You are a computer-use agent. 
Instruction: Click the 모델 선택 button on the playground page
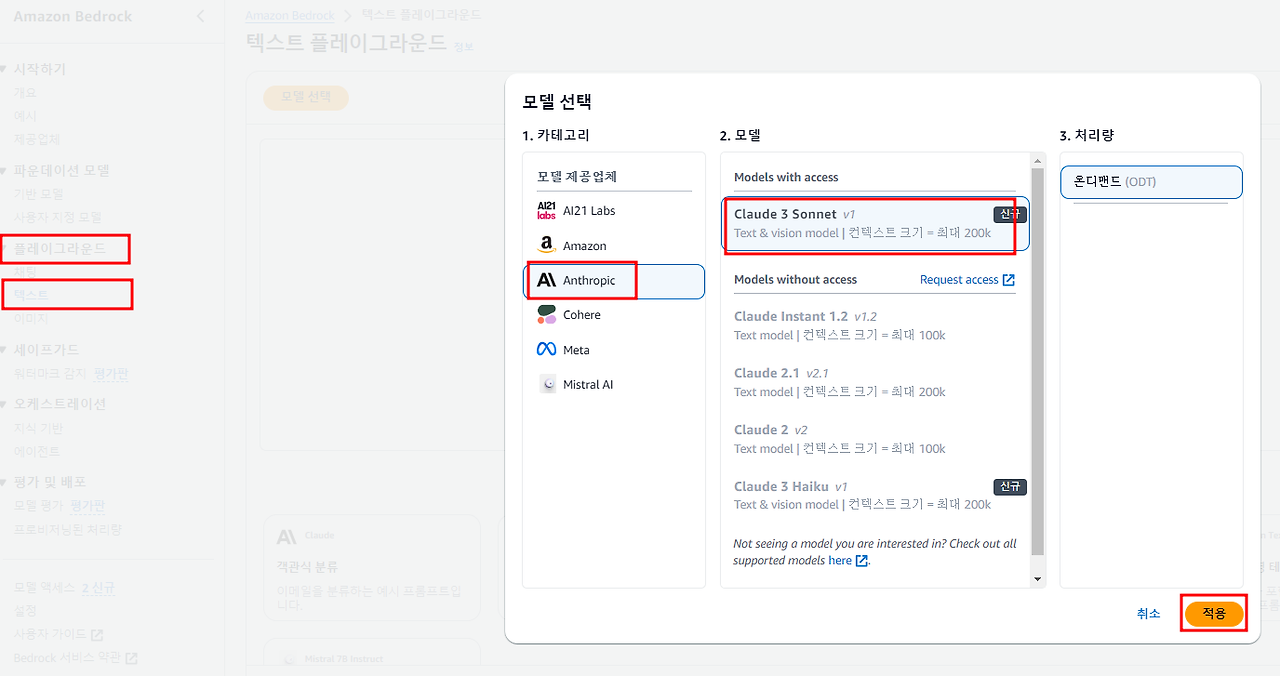point(306,97)
